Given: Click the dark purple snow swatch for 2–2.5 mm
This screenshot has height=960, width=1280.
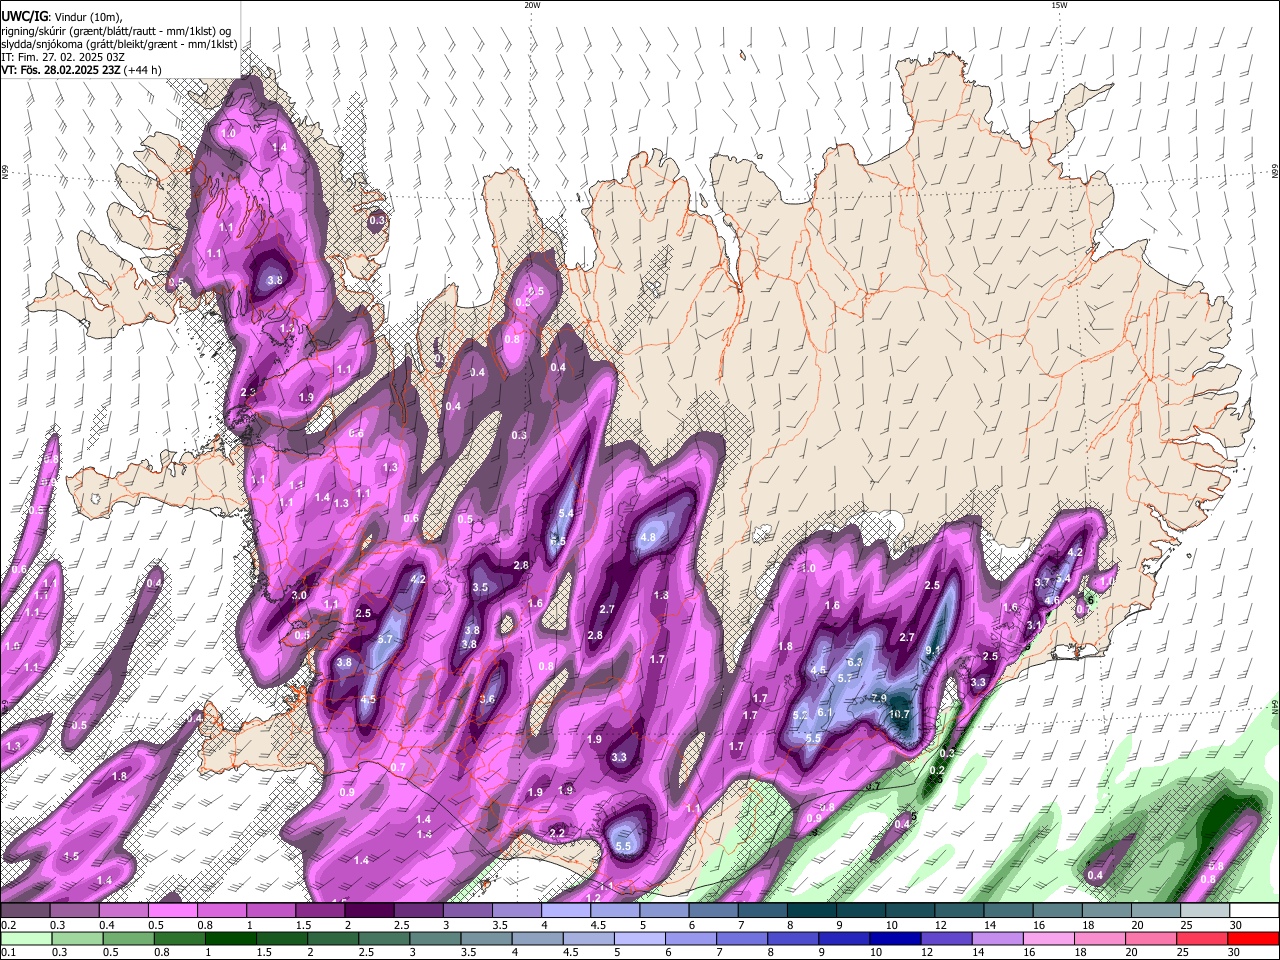Looking at the screenshot, I should point(369,911).
